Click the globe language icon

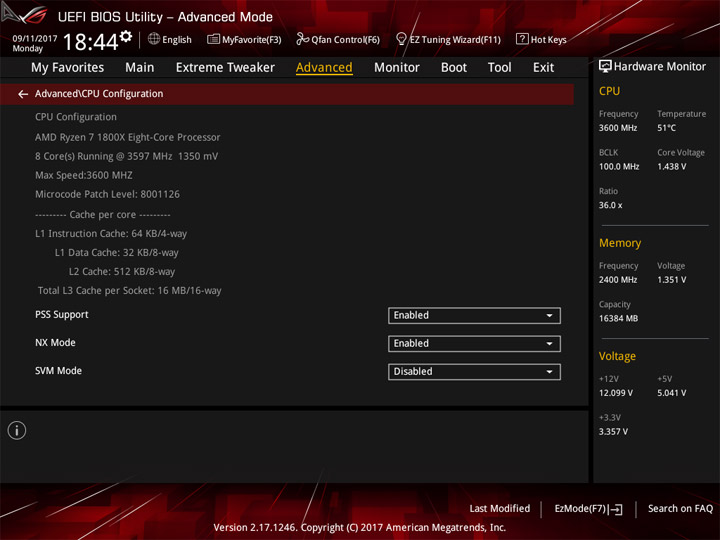[x=154, y=39]
